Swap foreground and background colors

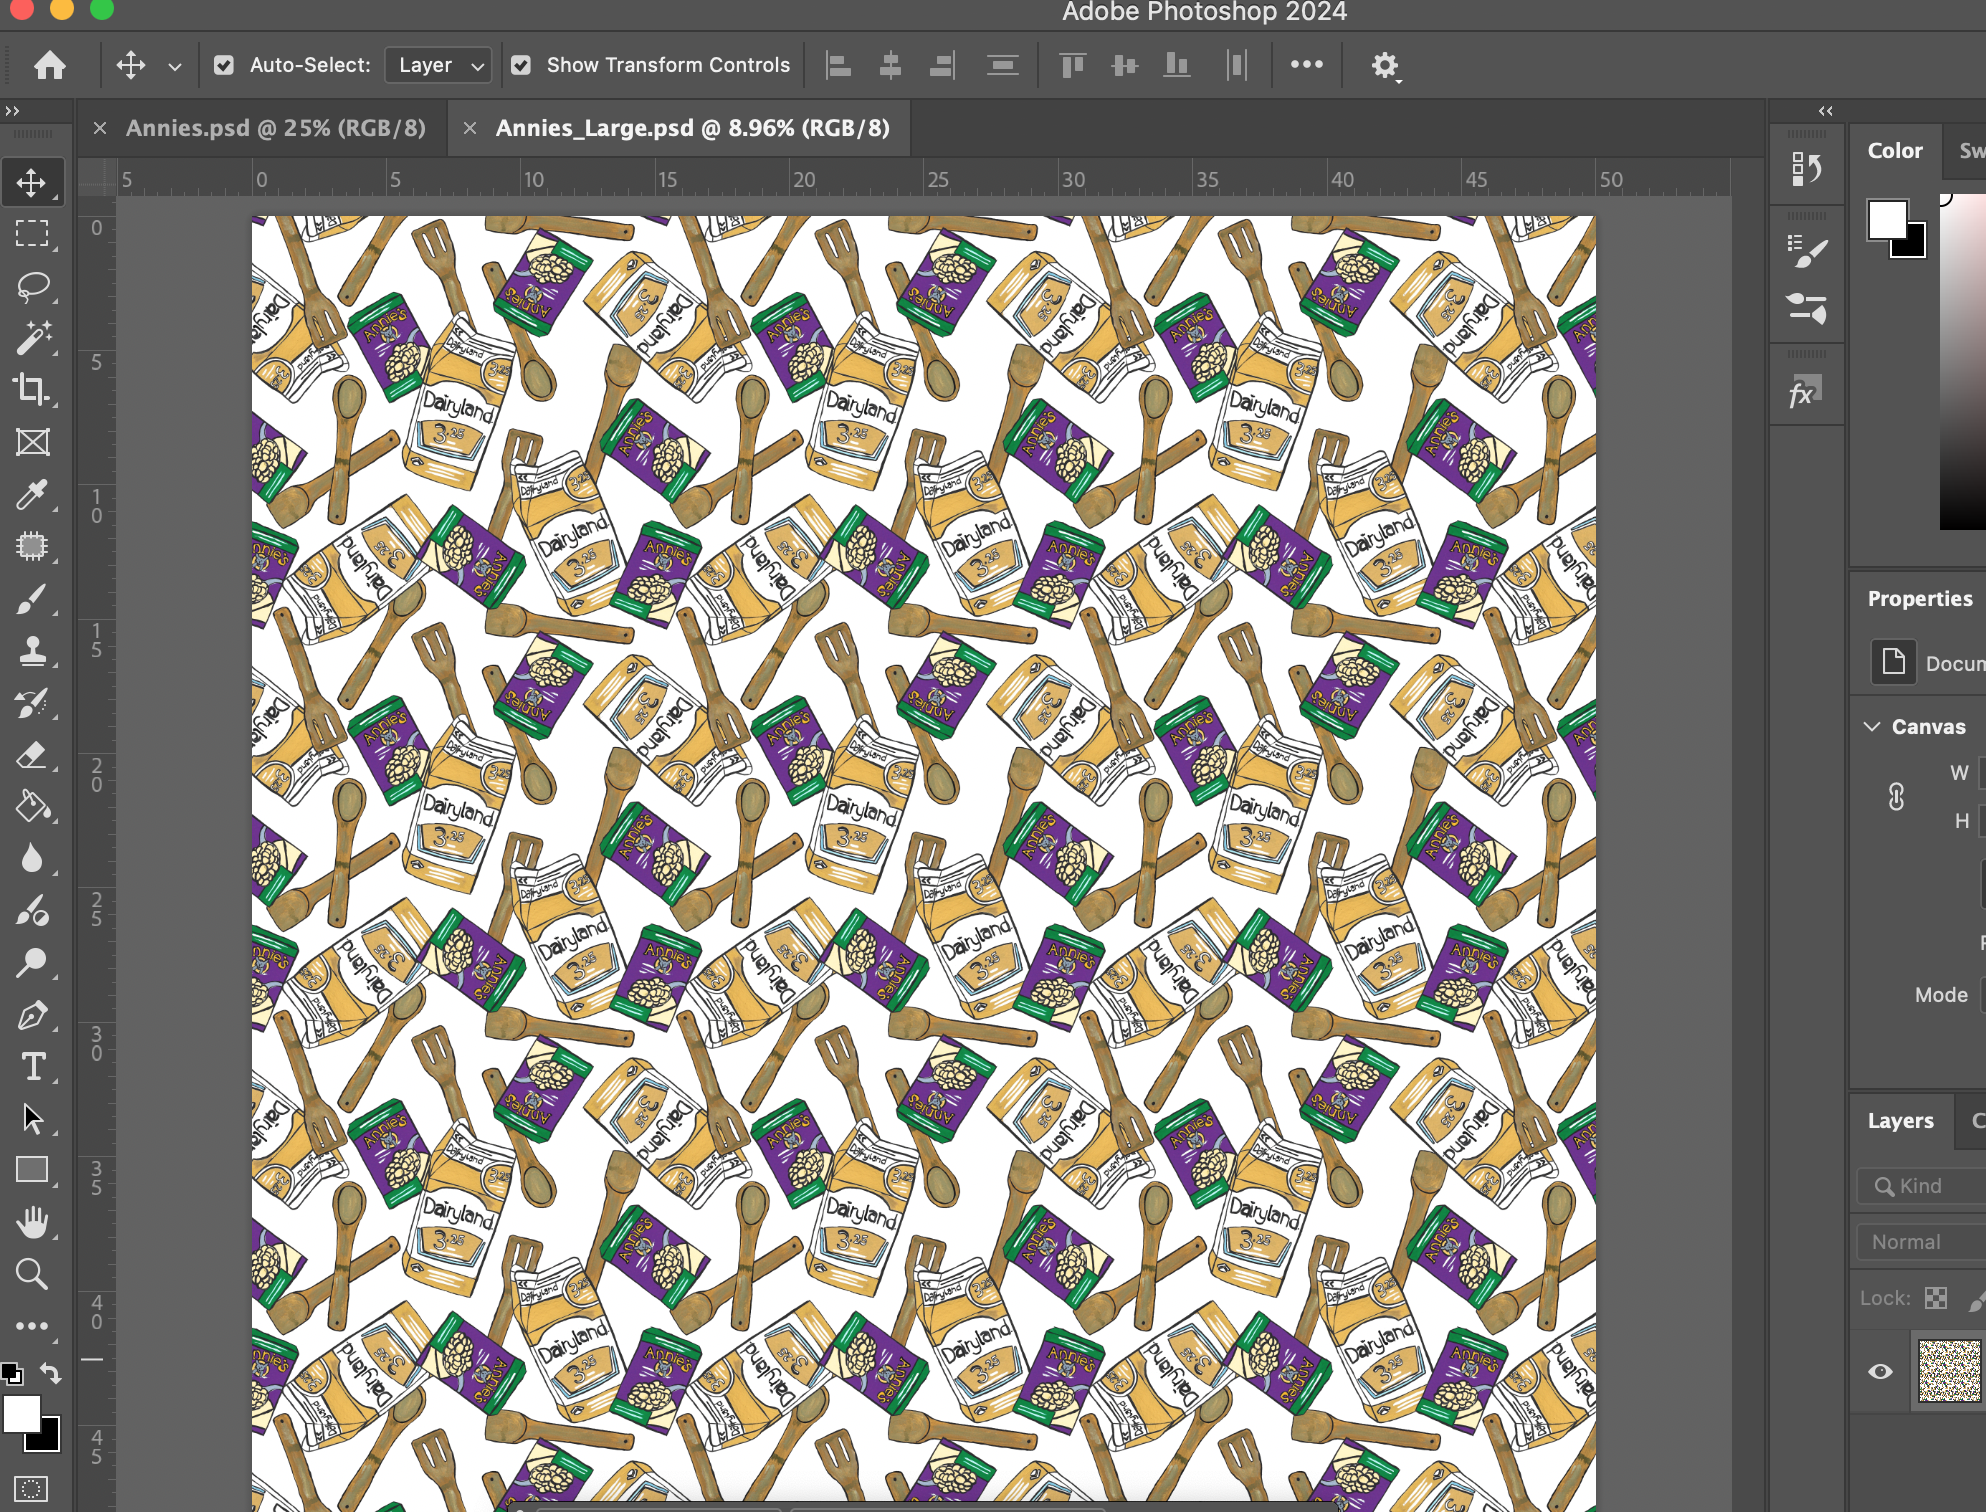pos(50,1373)
